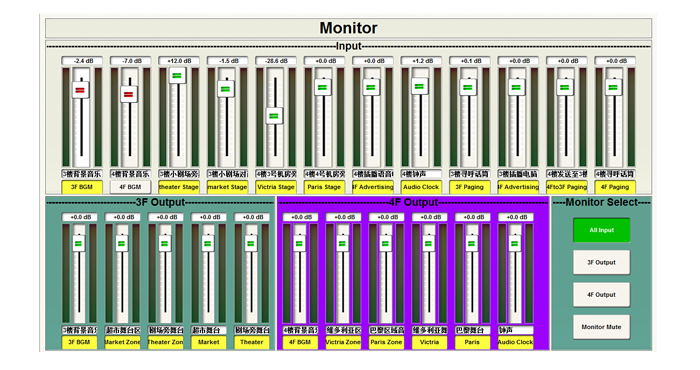The height and width of the screenshot is (370, 700).
Task: Toggle the unlit 4F BGM input button
Action: tap(130, 187)
